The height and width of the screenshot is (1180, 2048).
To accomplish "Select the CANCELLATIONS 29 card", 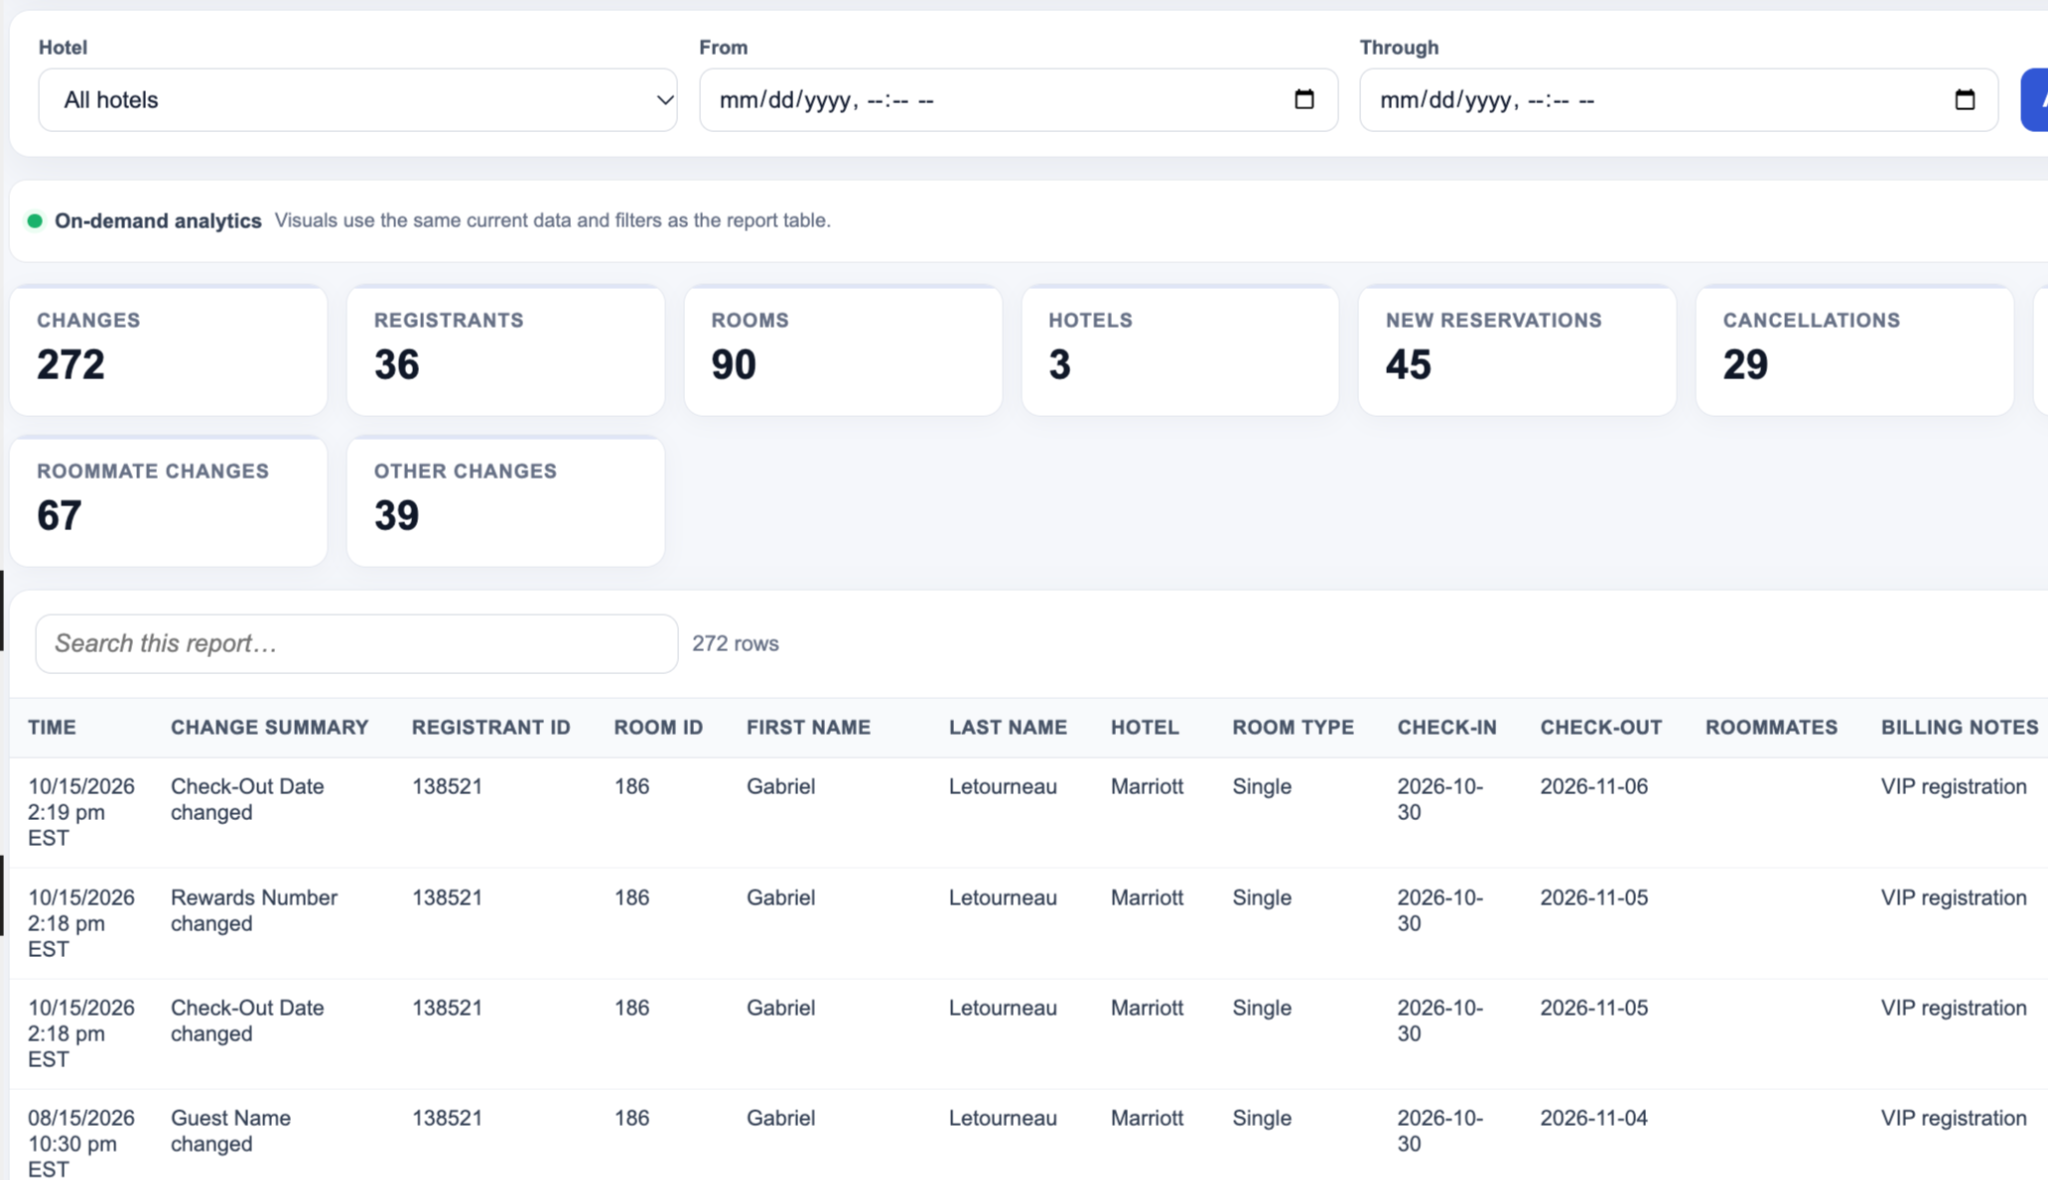I will click(1854, 350).
